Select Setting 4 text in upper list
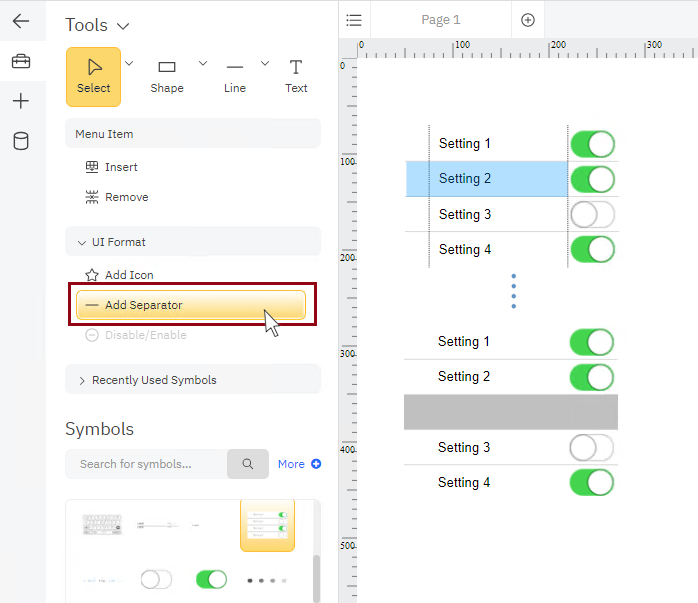The height and width of the screenshot is (603, 698). point(465,250)
